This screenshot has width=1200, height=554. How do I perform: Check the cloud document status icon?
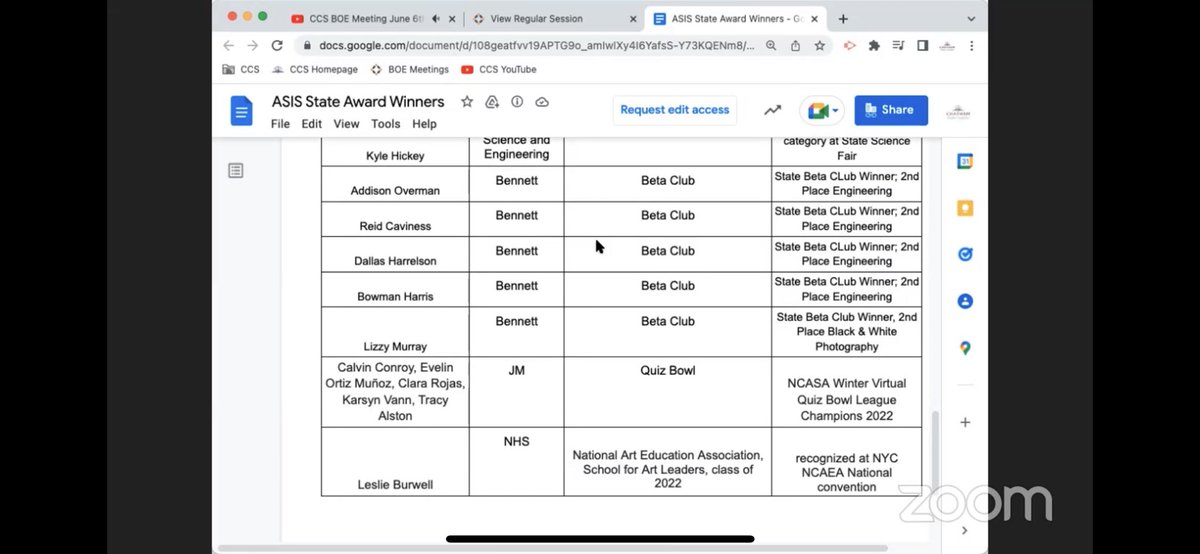pos(542,102)
